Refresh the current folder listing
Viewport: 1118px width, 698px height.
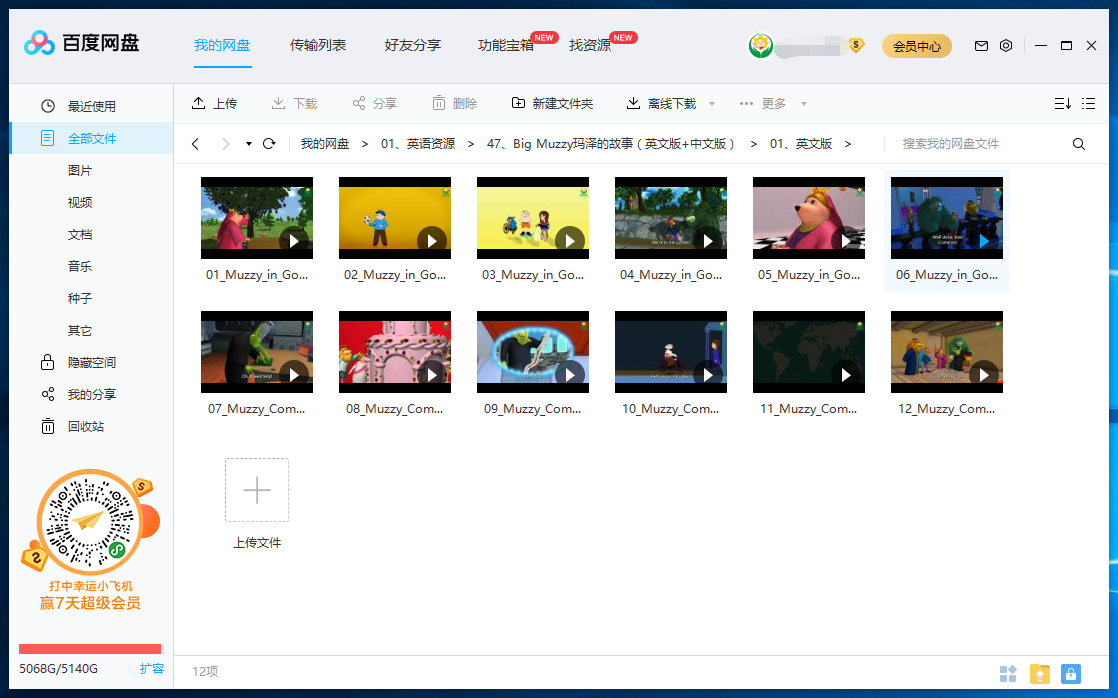[x=269, y=144]
